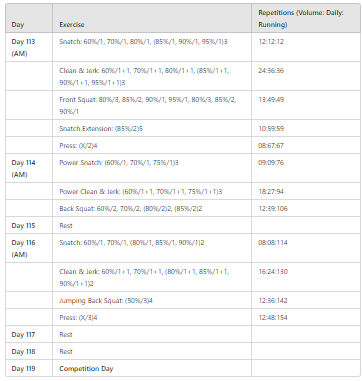
Task: Click the Power Snatch exercise cell
Action: tap(152, 168)
